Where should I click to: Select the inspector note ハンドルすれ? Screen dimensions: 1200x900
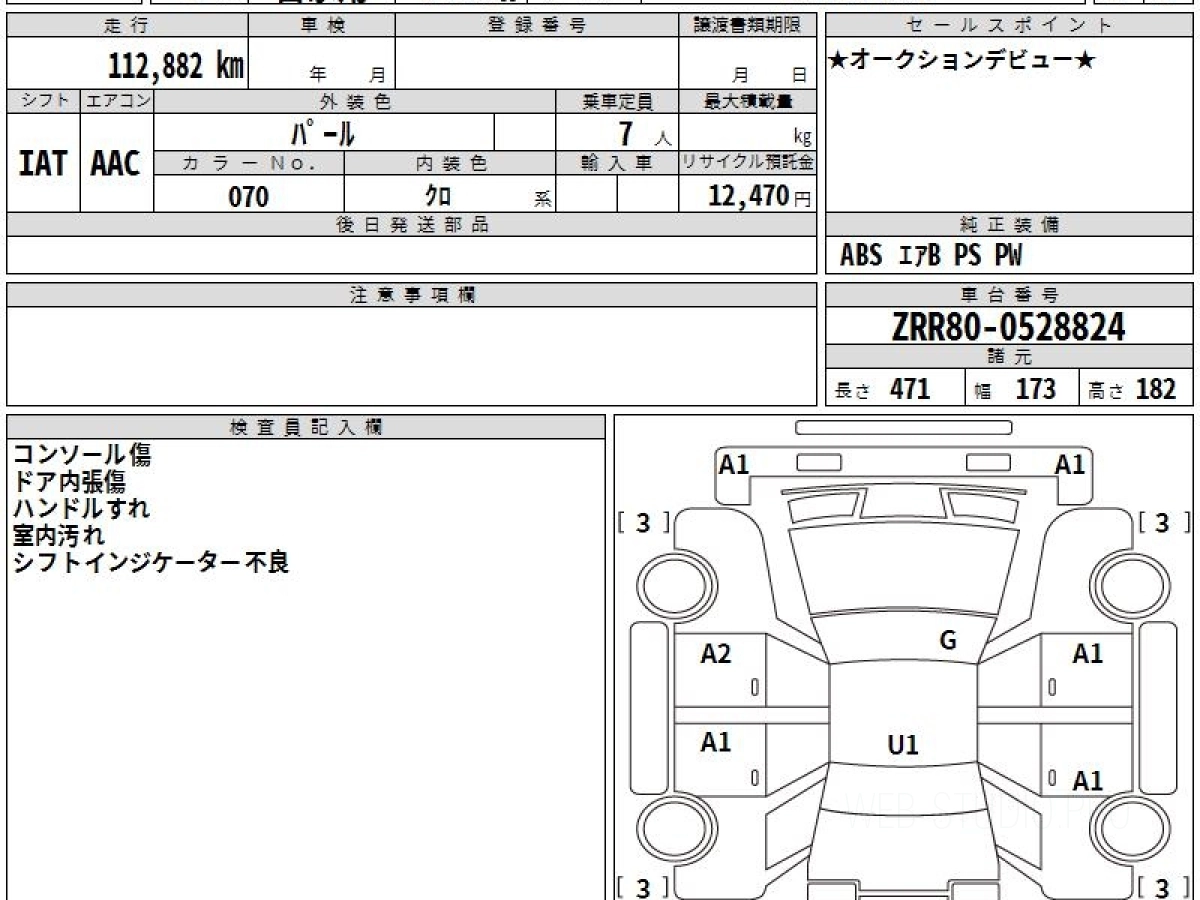tap(81, 508)
